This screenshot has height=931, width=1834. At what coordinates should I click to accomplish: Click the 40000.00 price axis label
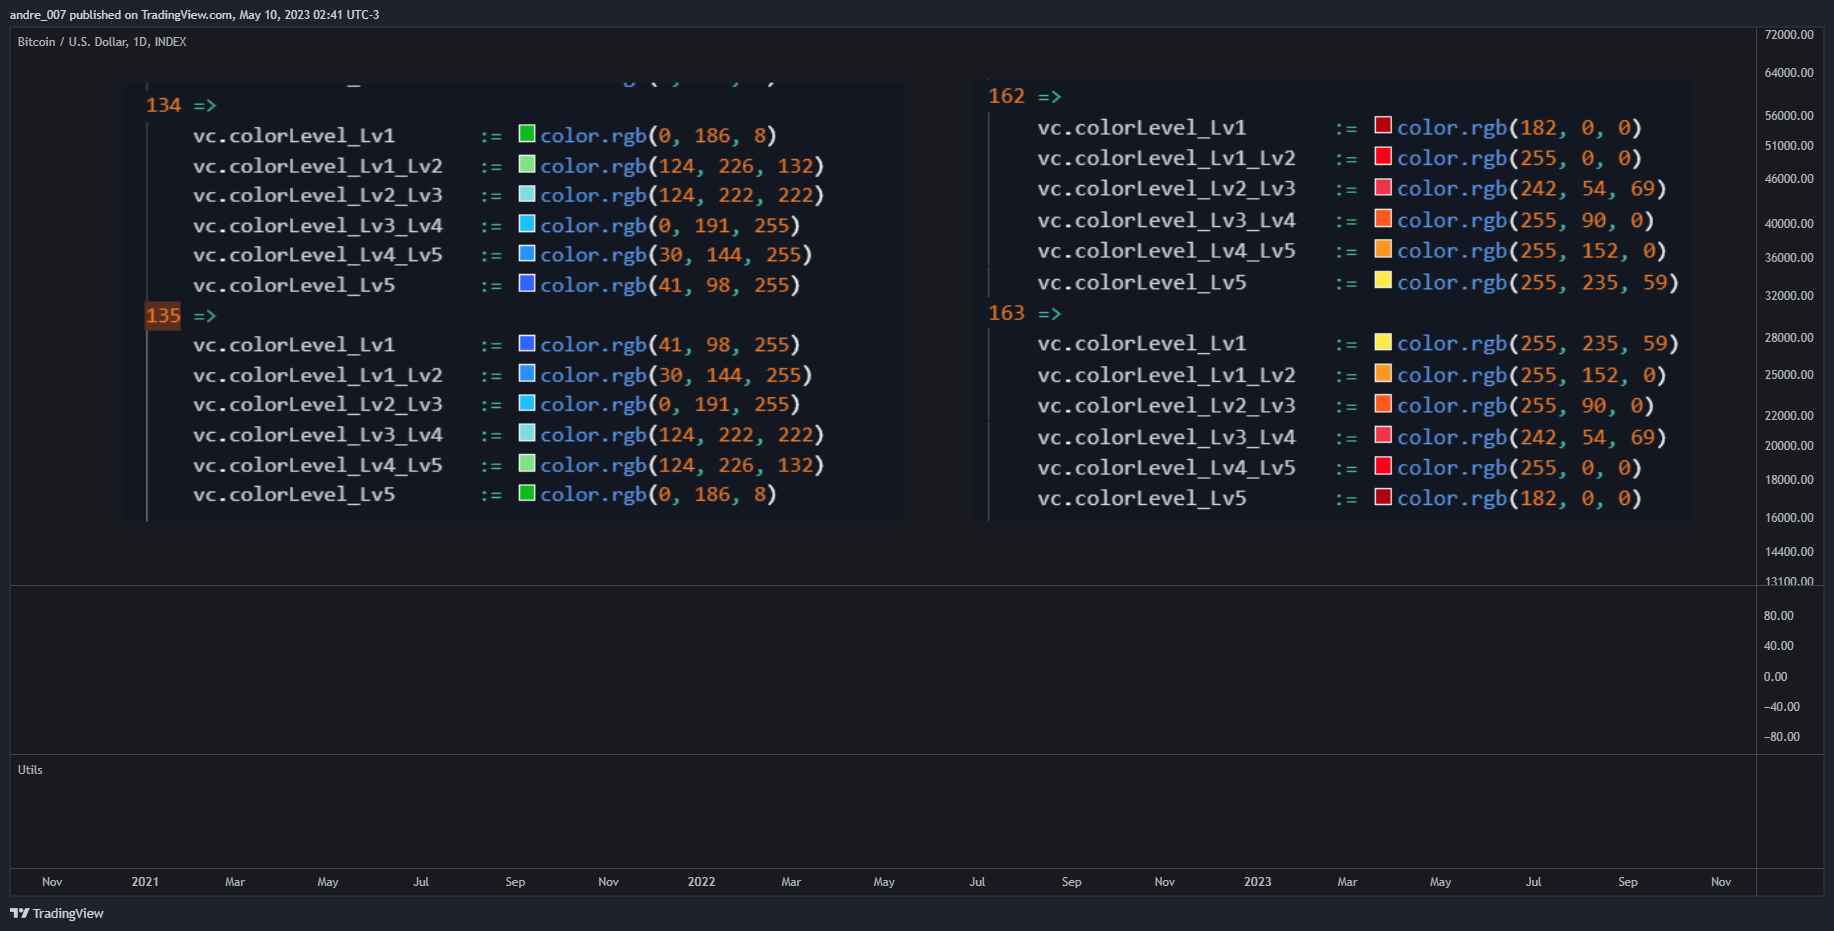pos(1789,224)
